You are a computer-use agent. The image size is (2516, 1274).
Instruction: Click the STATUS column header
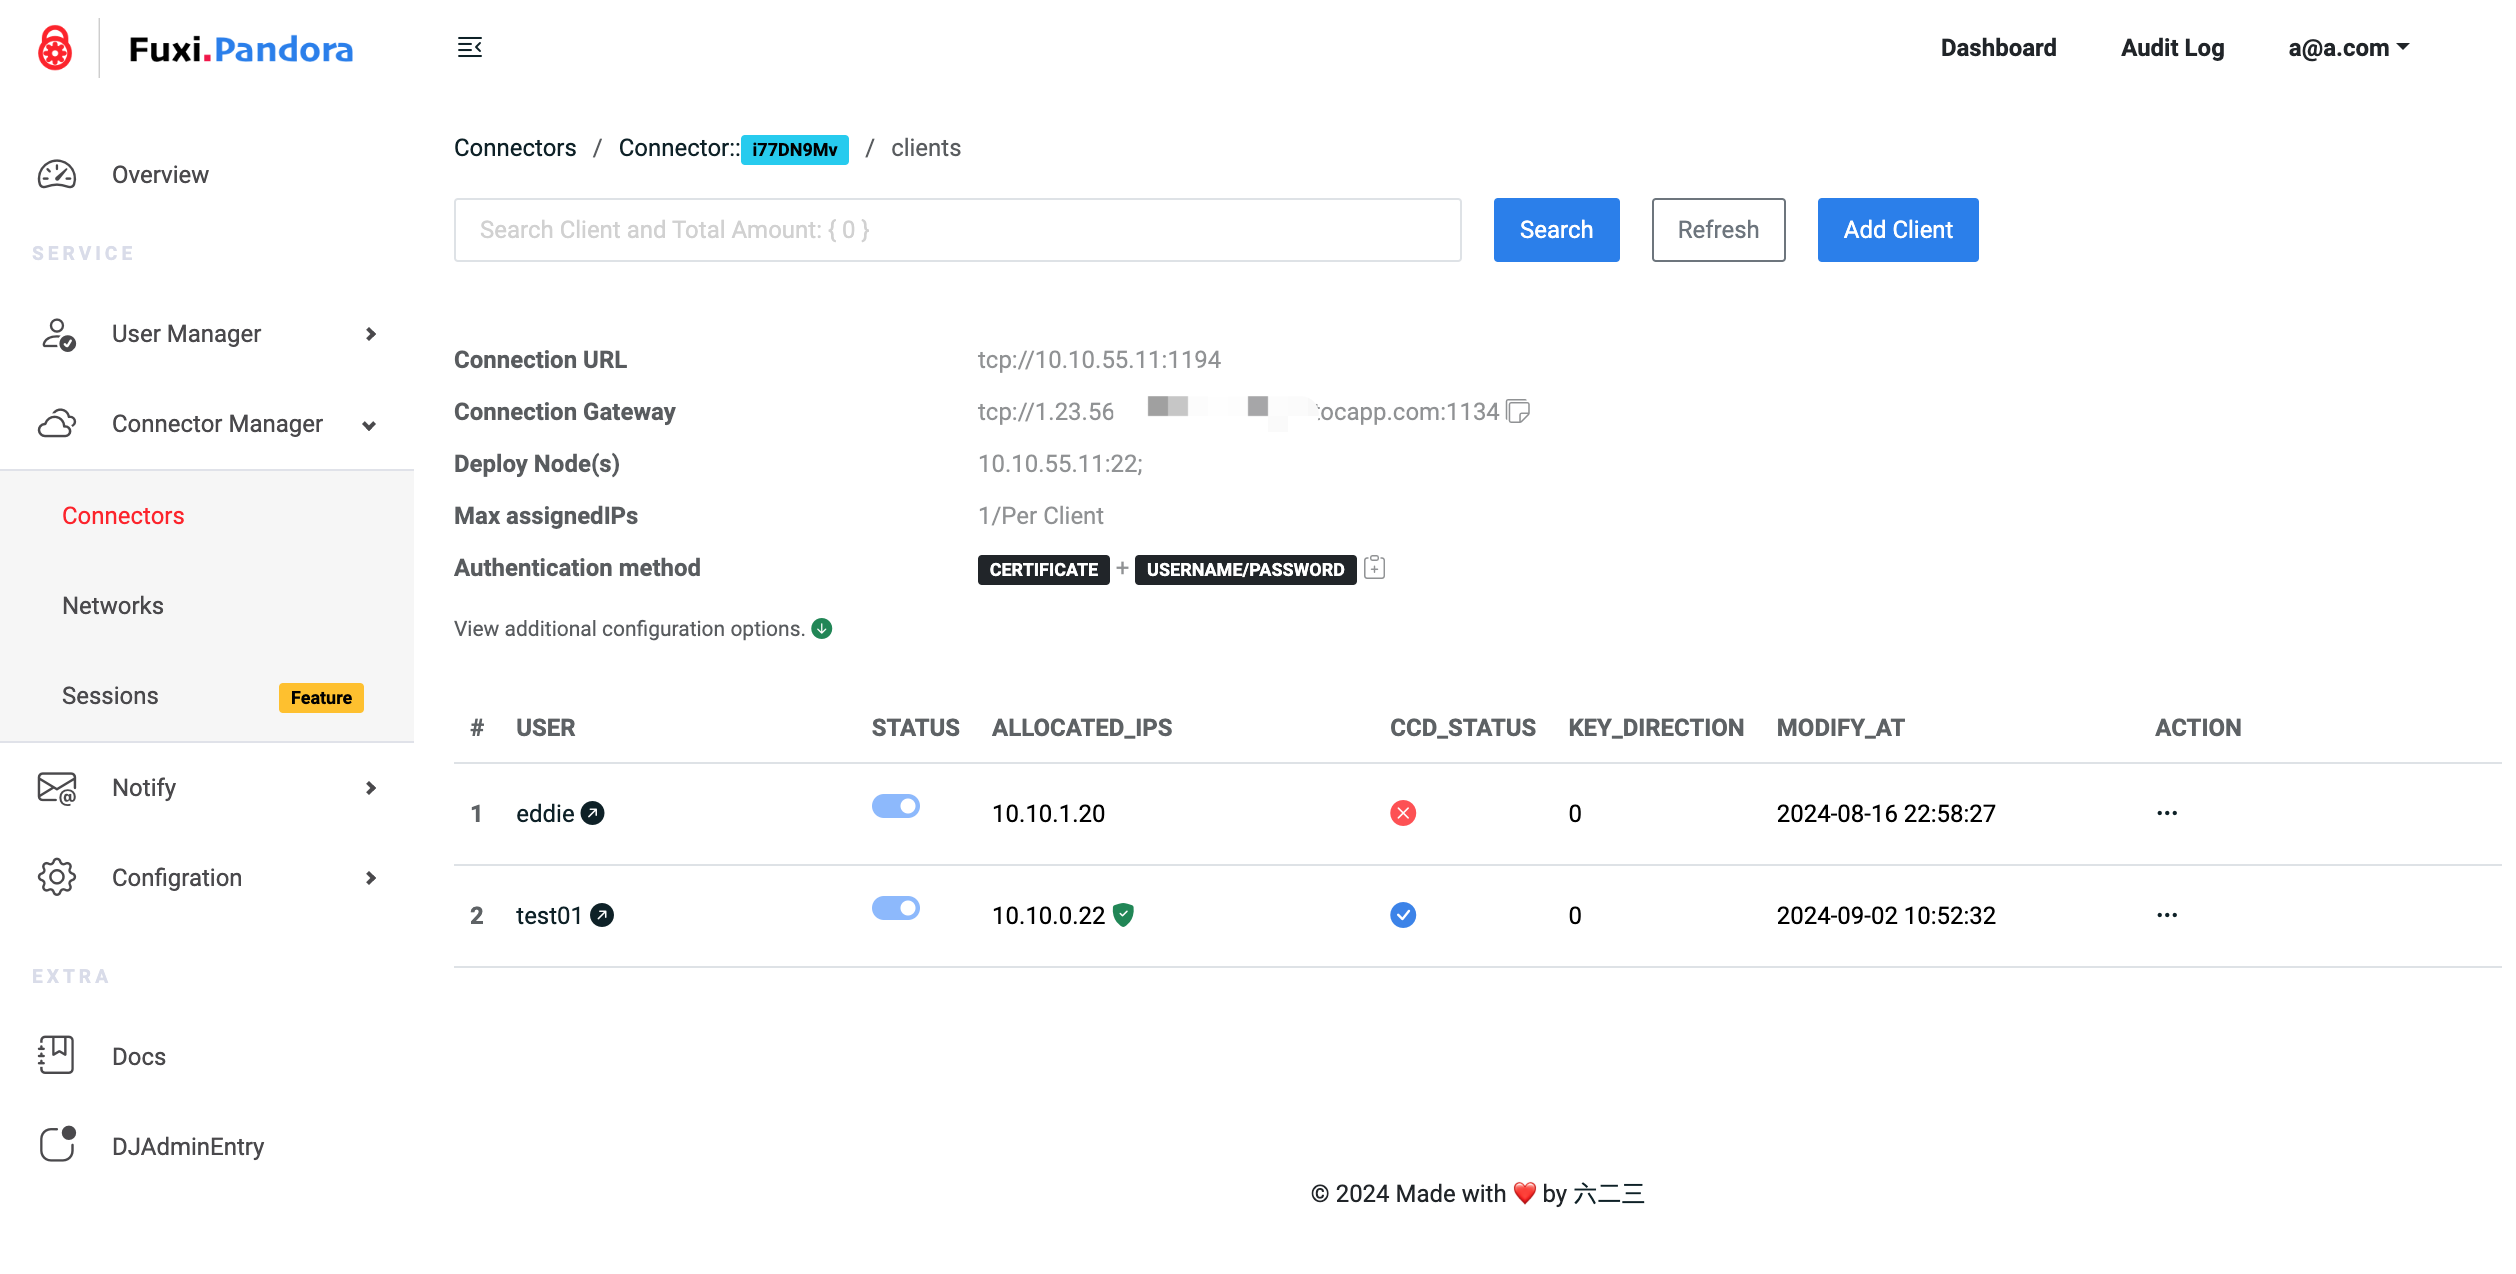(915, 728)
